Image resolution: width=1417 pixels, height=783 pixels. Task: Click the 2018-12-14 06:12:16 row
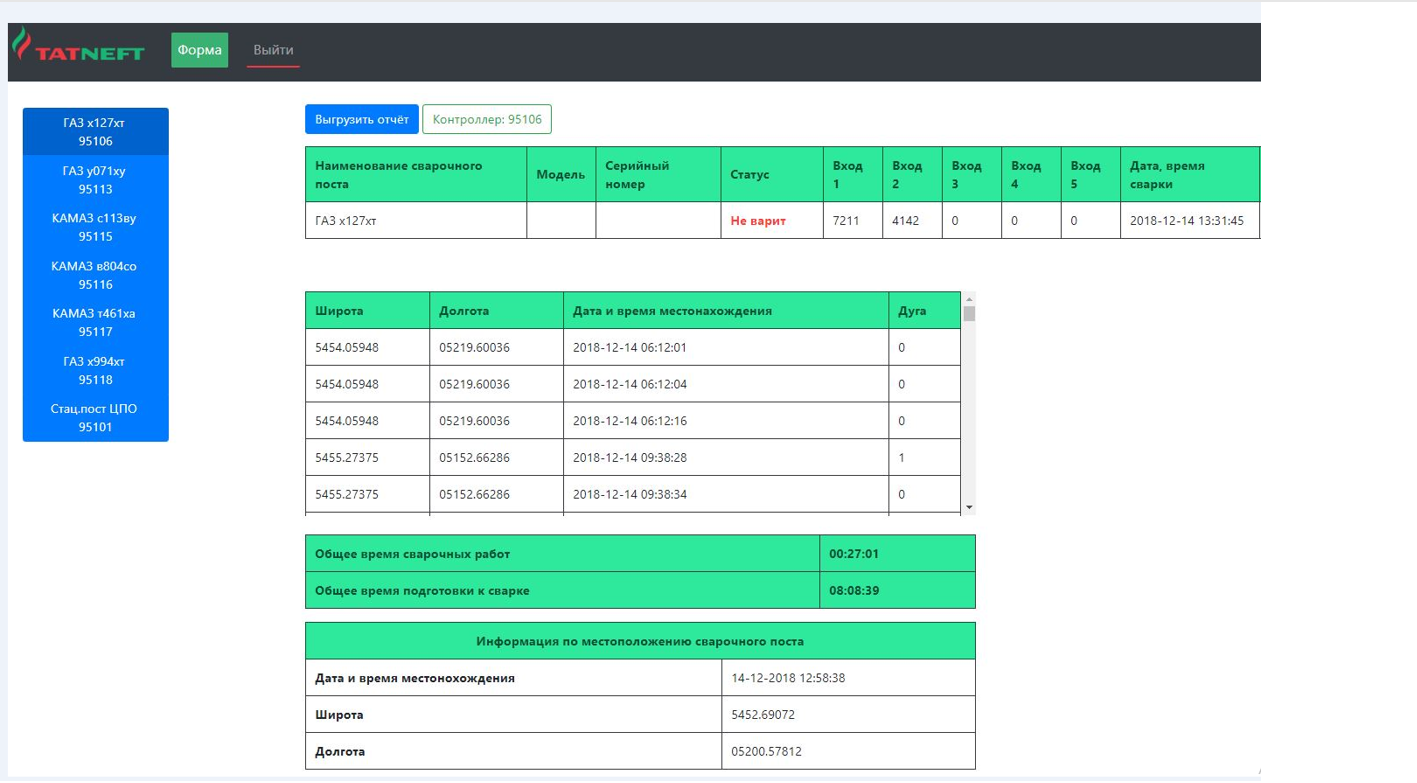633,421
